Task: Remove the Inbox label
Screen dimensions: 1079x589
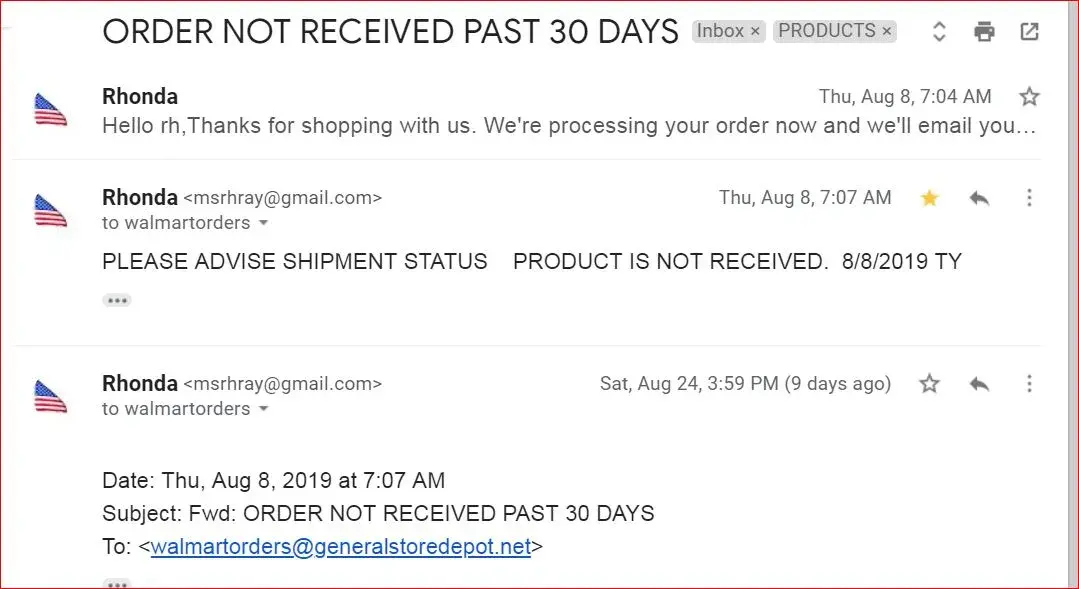Action: [755, 32]
